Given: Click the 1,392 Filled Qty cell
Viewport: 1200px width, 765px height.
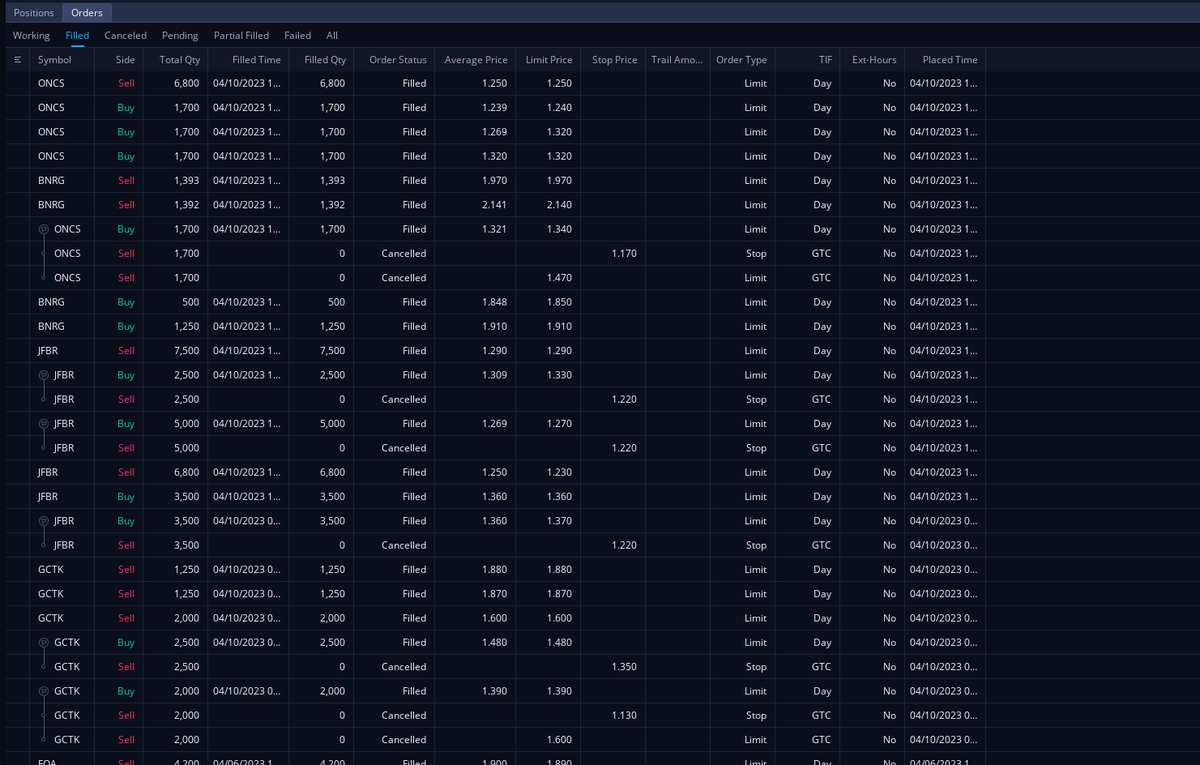Looking at the screenshot, I should tap(333, 205).
